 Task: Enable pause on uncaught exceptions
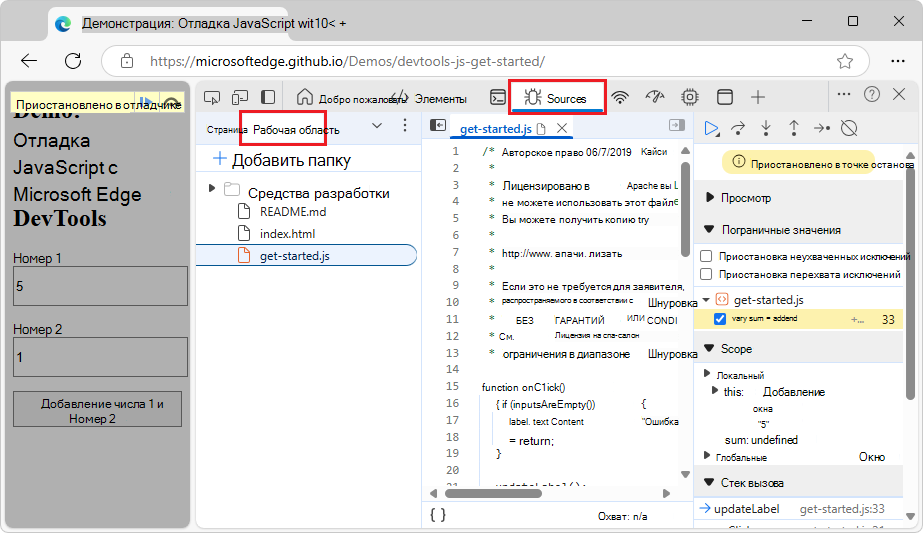[706, 256]
